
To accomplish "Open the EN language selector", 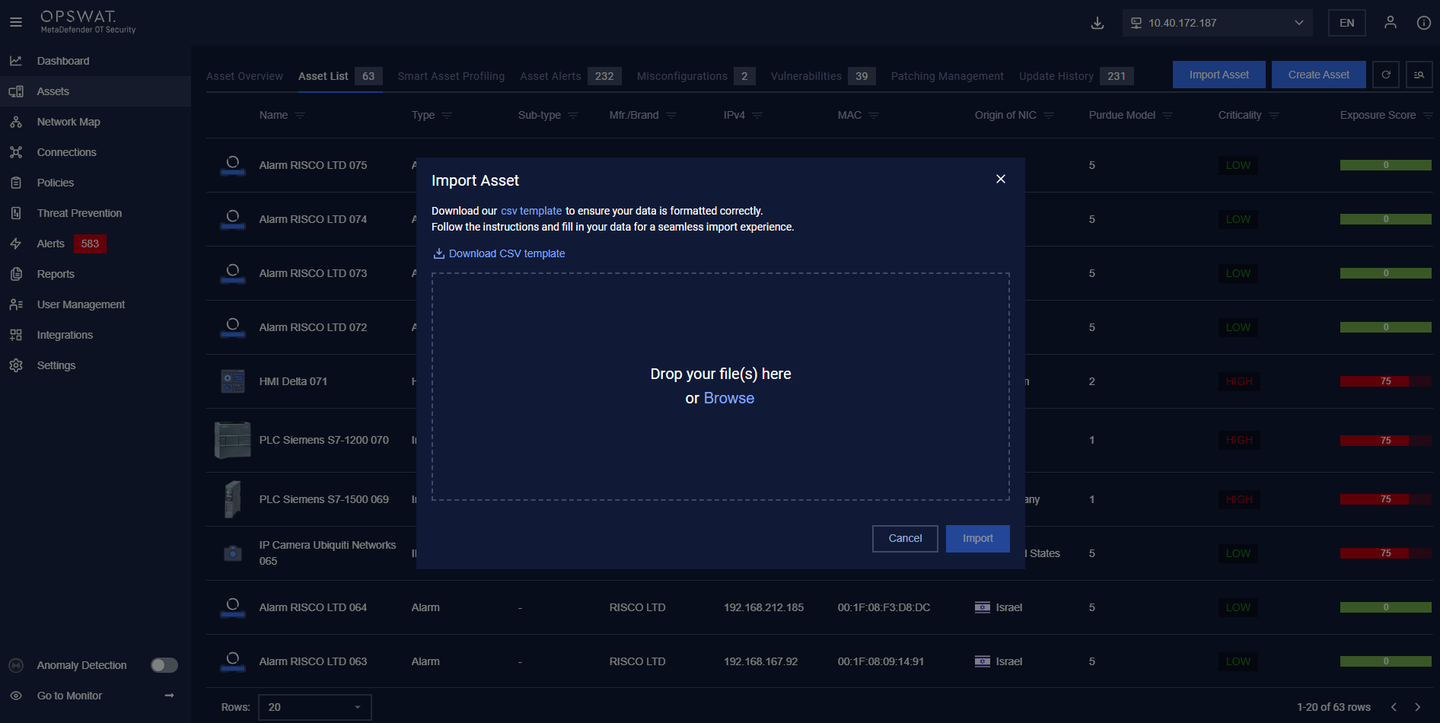I will pos(1347,23).
